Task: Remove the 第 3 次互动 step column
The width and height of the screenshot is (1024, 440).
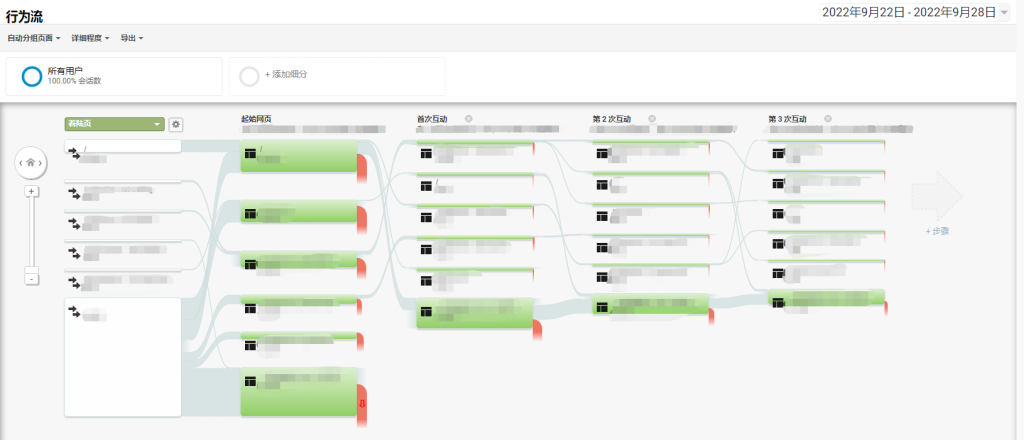Action: [x=827, y=119]
